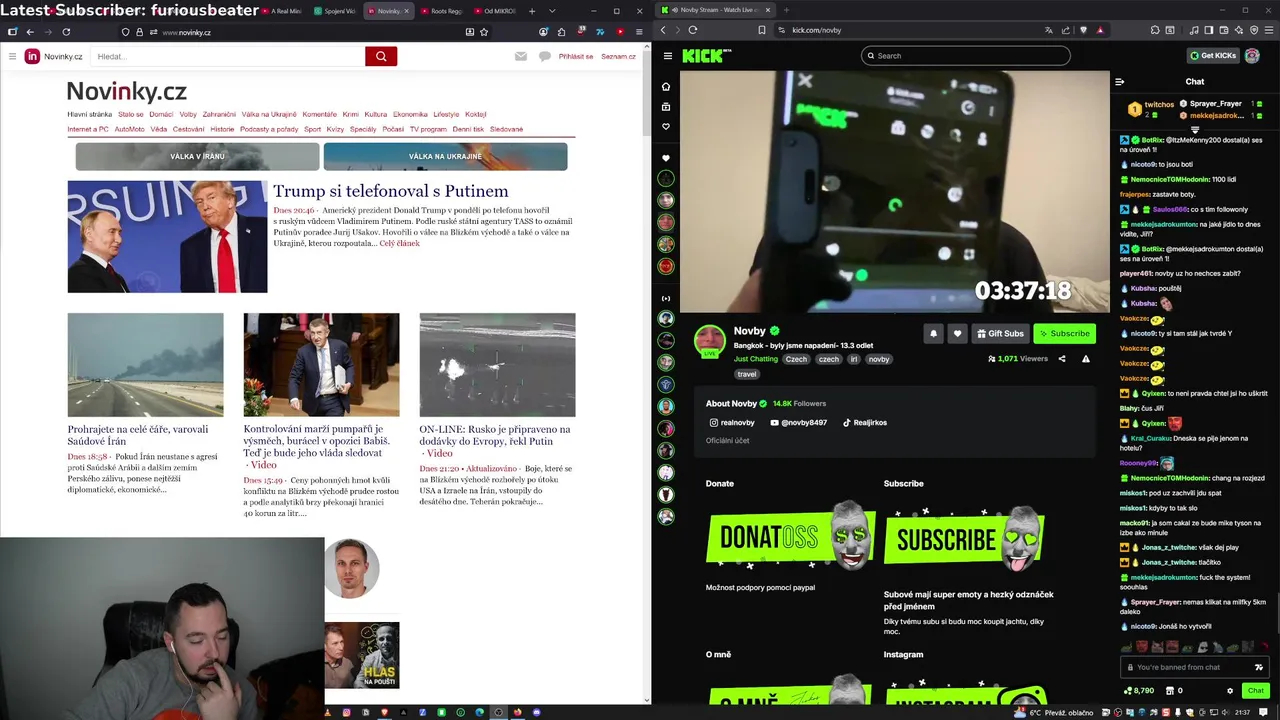Open the Ekonomika section

[410, 114]
